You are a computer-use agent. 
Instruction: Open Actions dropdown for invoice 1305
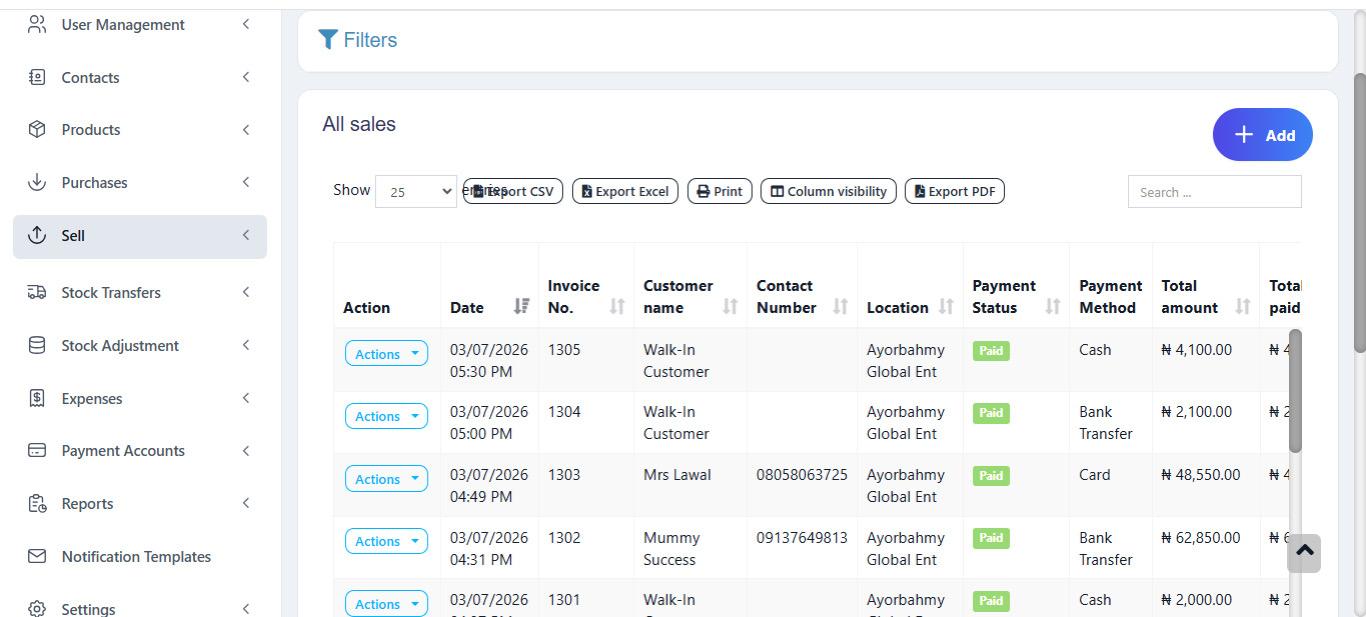point(386,354)
